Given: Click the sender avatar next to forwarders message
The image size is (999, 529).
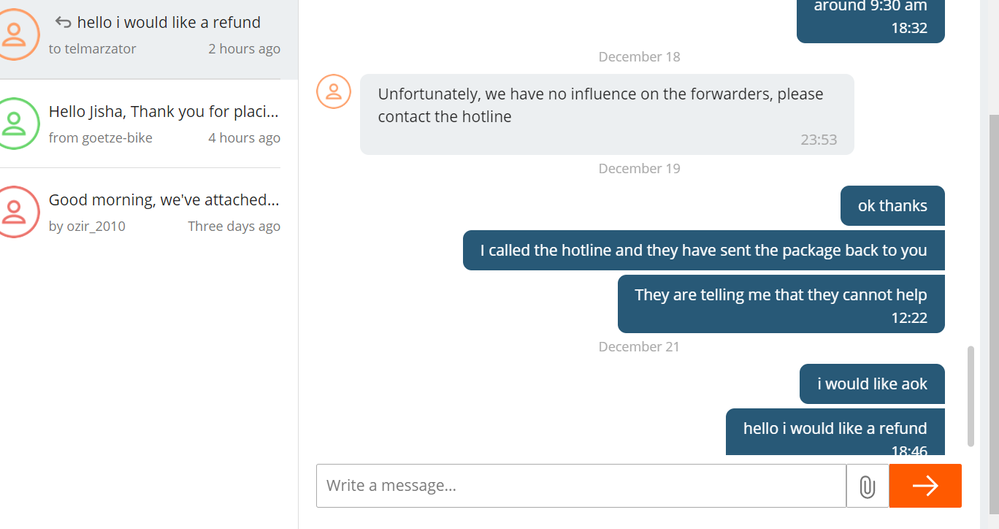Looking at the screenshot, I should 334,92.
